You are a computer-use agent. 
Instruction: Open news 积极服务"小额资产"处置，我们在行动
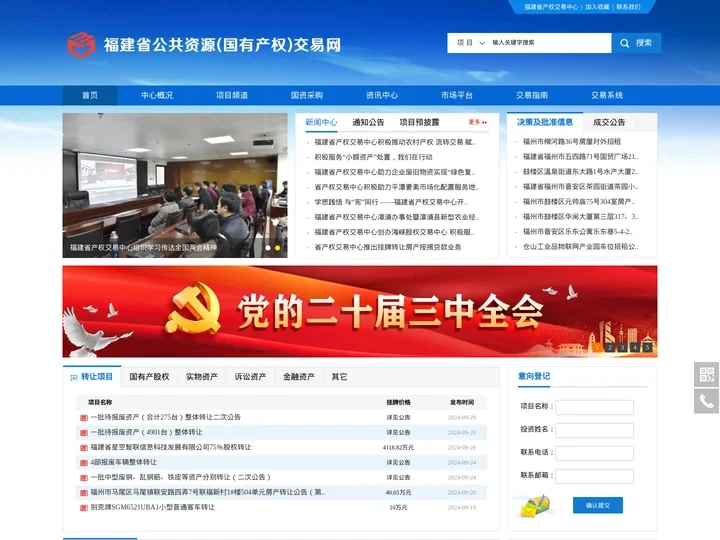[373, 157]
